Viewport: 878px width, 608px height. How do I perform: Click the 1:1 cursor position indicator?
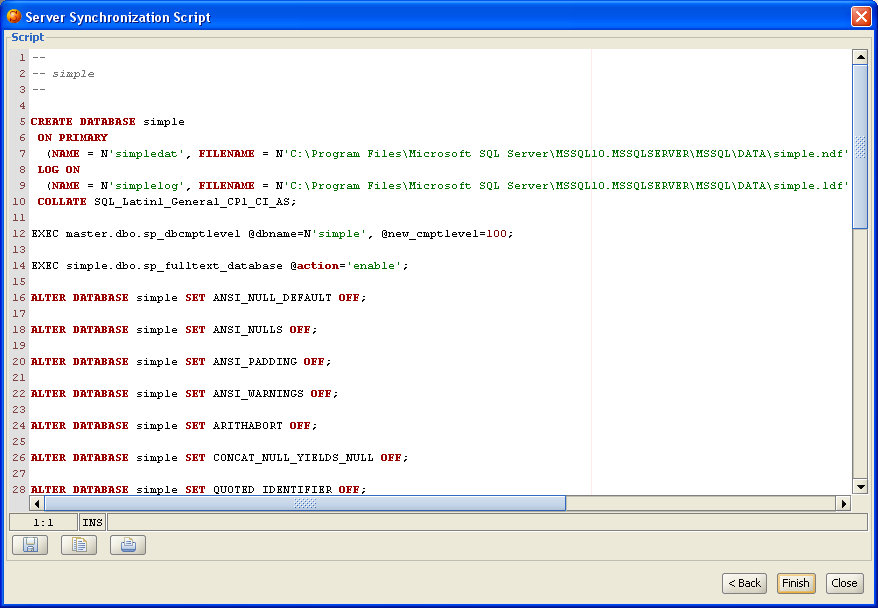pos(43,522)
